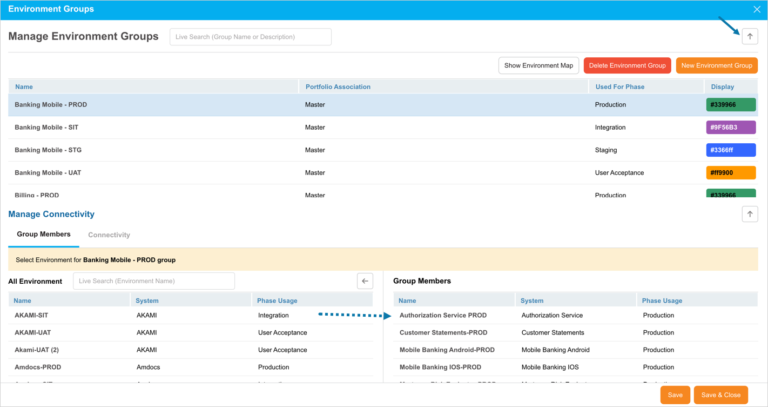
Task: Choose Authorization Service PROD group member
Action: click(442, 315)
